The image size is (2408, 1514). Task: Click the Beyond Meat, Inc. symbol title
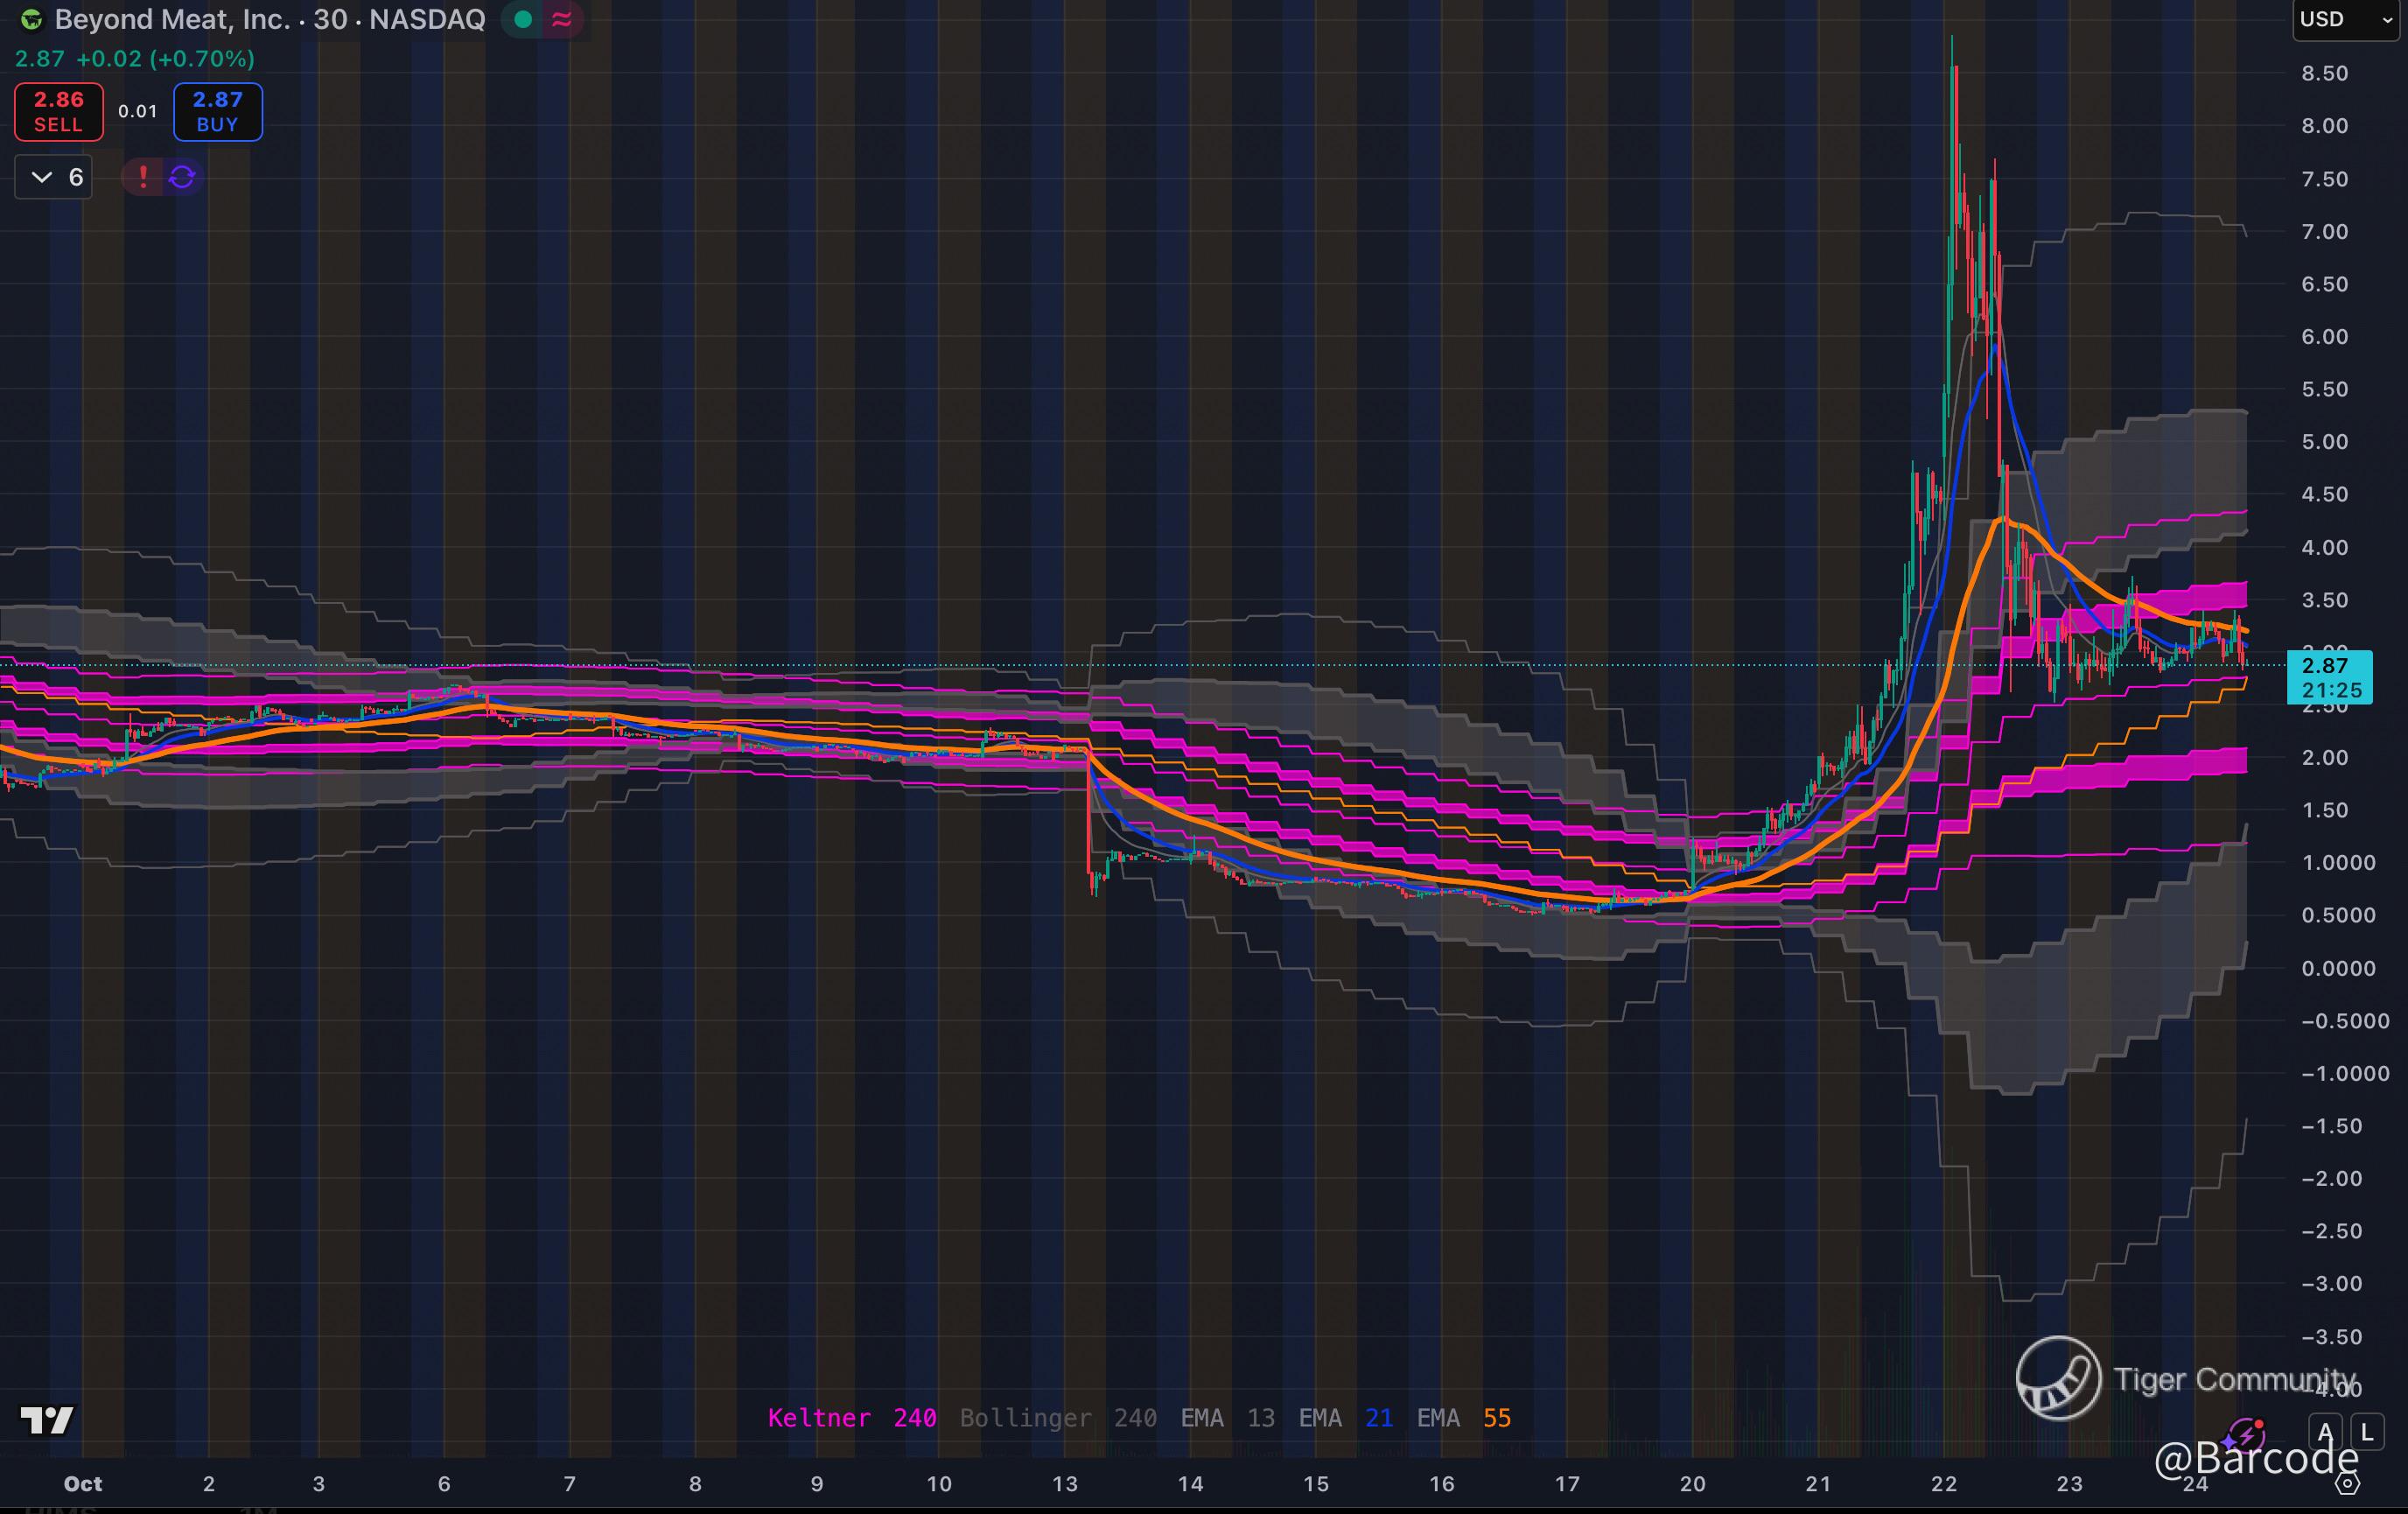(x=172, y=19)
